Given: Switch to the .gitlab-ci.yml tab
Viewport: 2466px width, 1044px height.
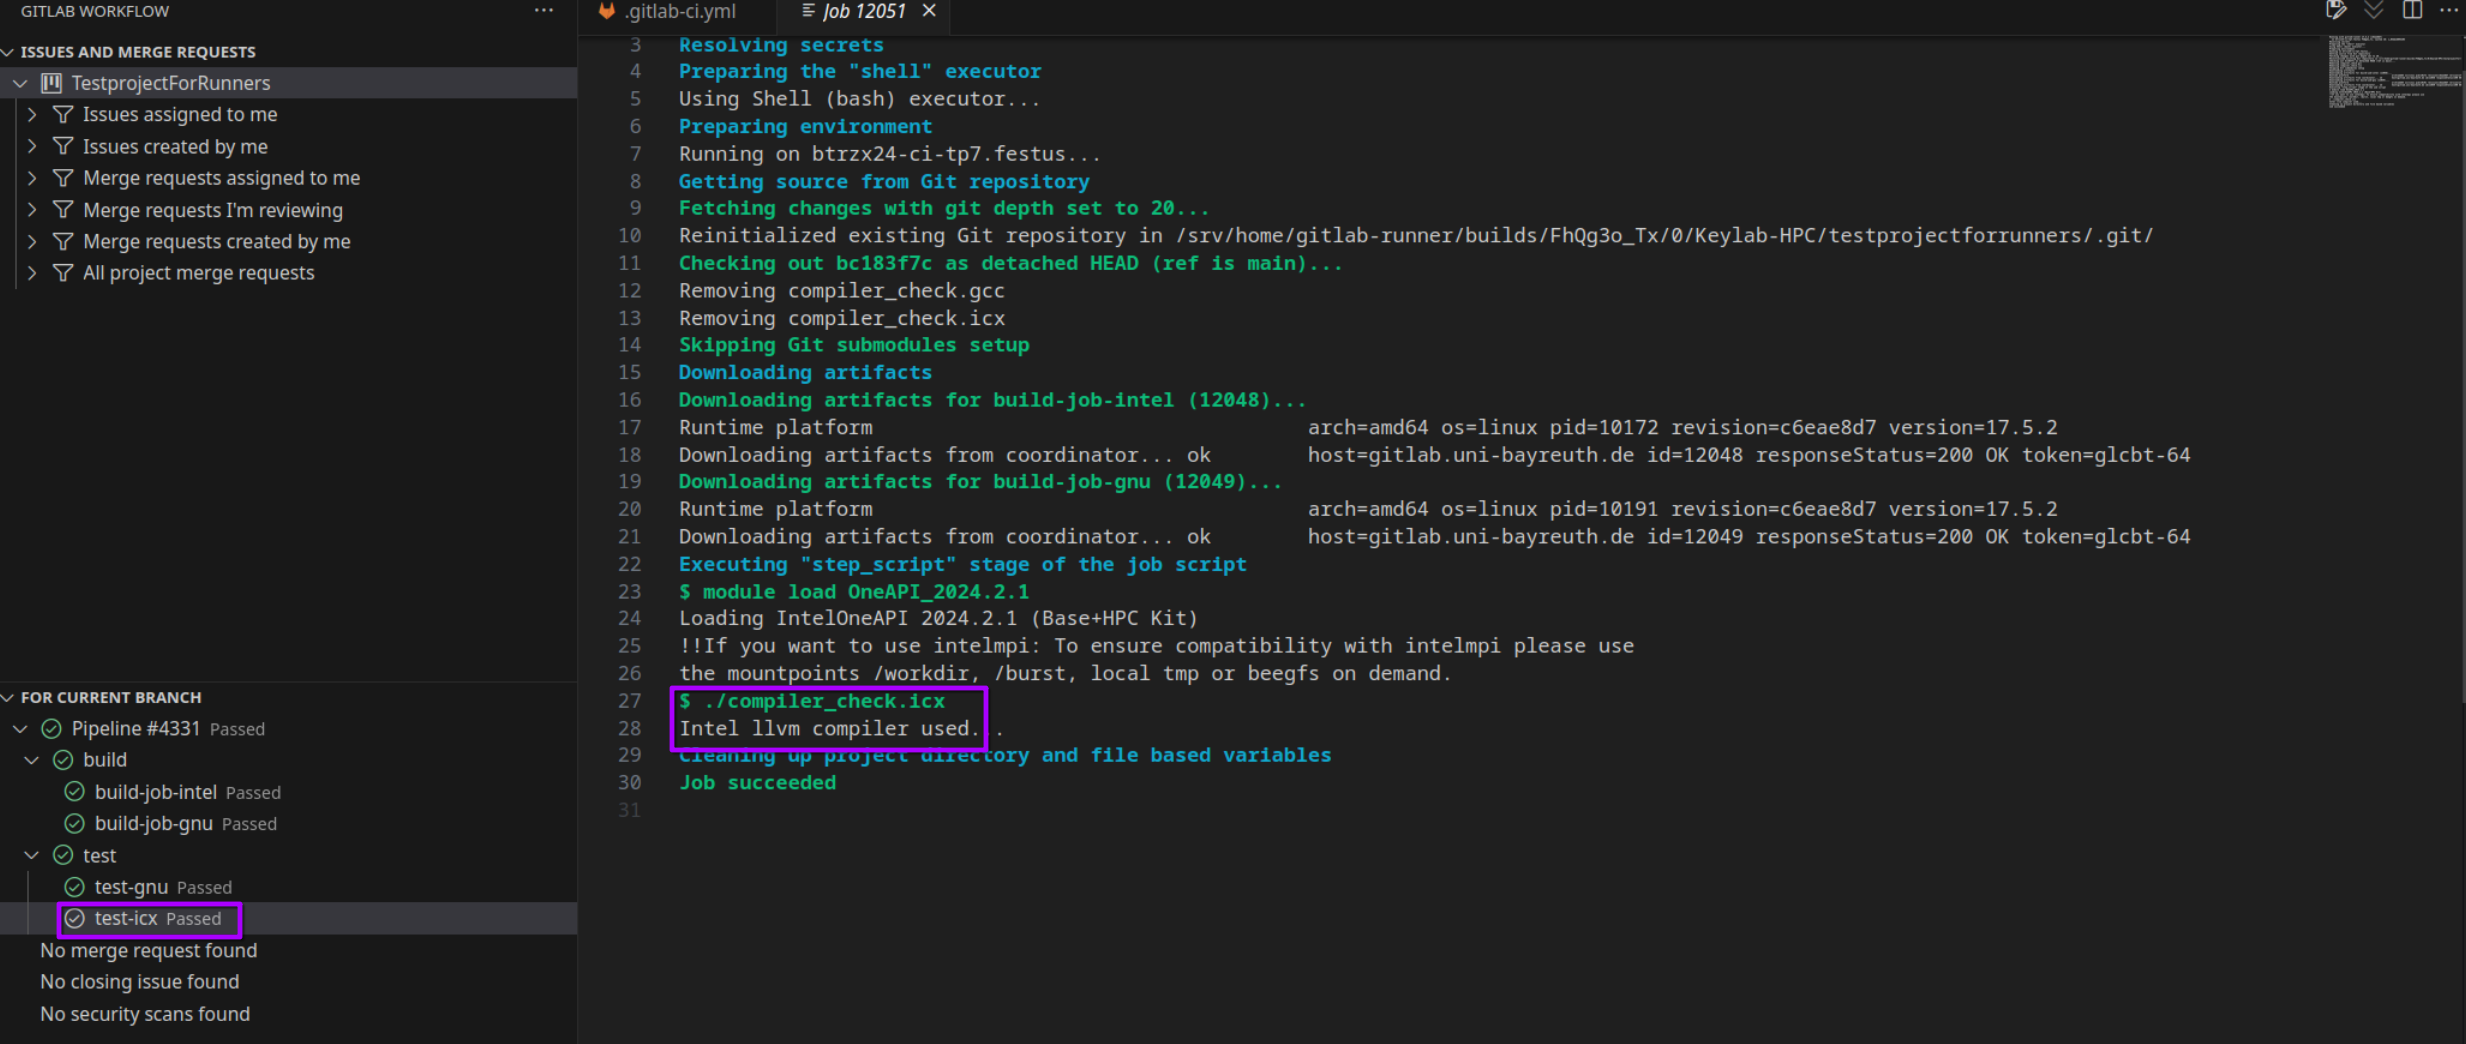Looking at the screenshot, I should click(677, 12).
